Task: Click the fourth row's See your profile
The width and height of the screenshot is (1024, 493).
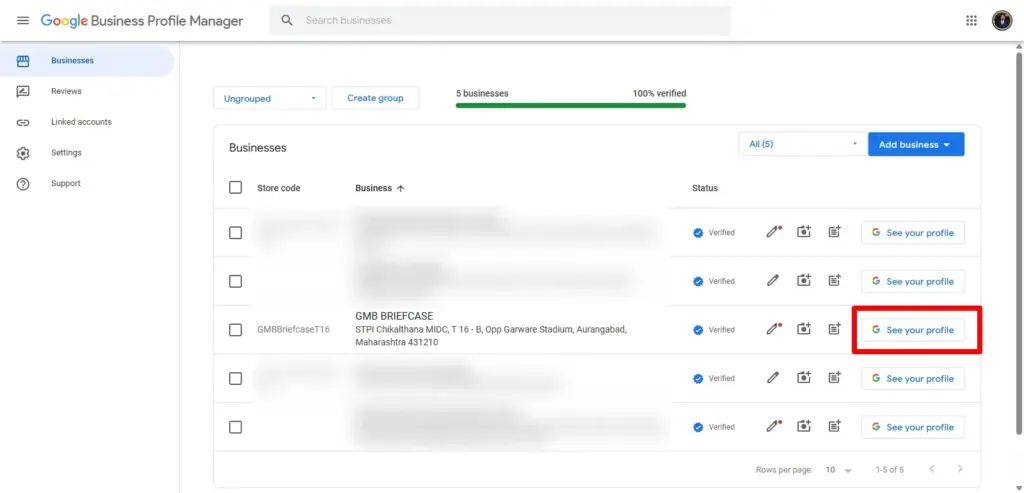Action: click(913, 379)
